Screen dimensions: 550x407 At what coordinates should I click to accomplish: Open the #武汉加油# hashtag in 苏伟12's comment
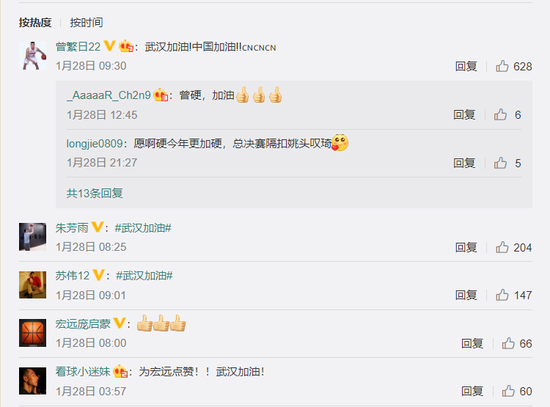(144, 276)
